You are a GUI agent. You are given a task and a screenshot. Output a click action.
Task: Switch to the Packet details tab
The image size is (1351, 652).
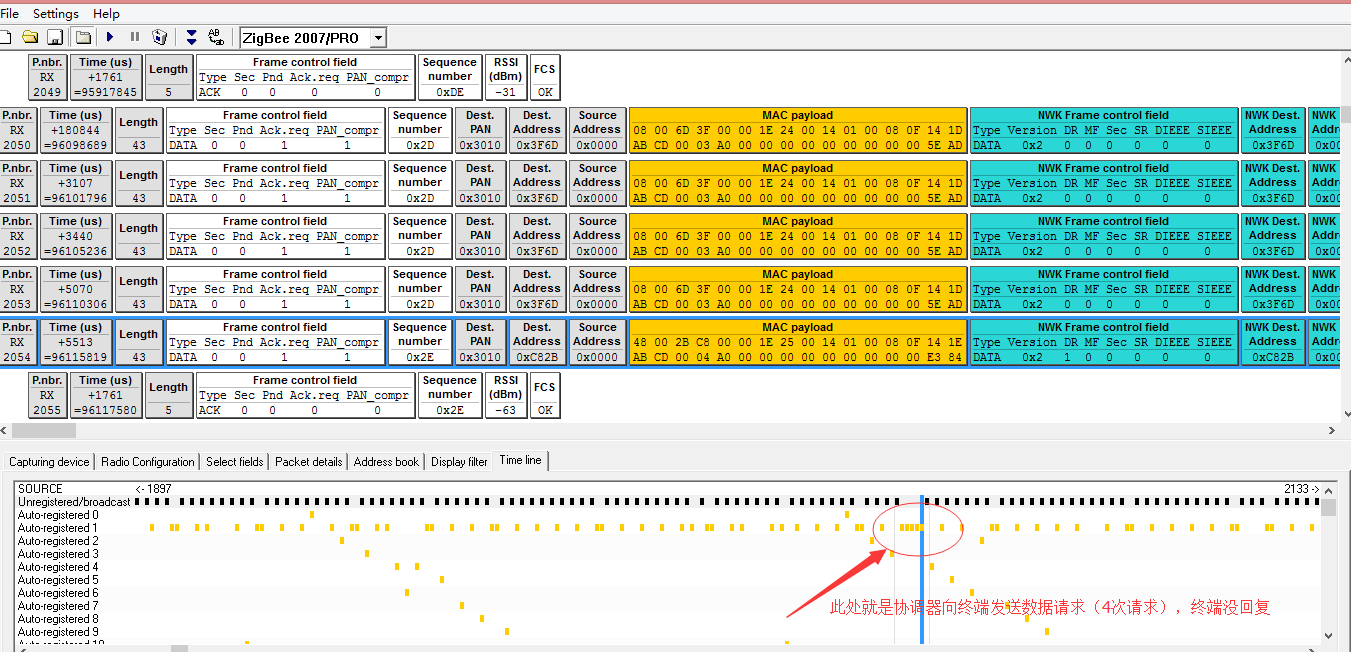pyautogui.click(x=309, y=462)
